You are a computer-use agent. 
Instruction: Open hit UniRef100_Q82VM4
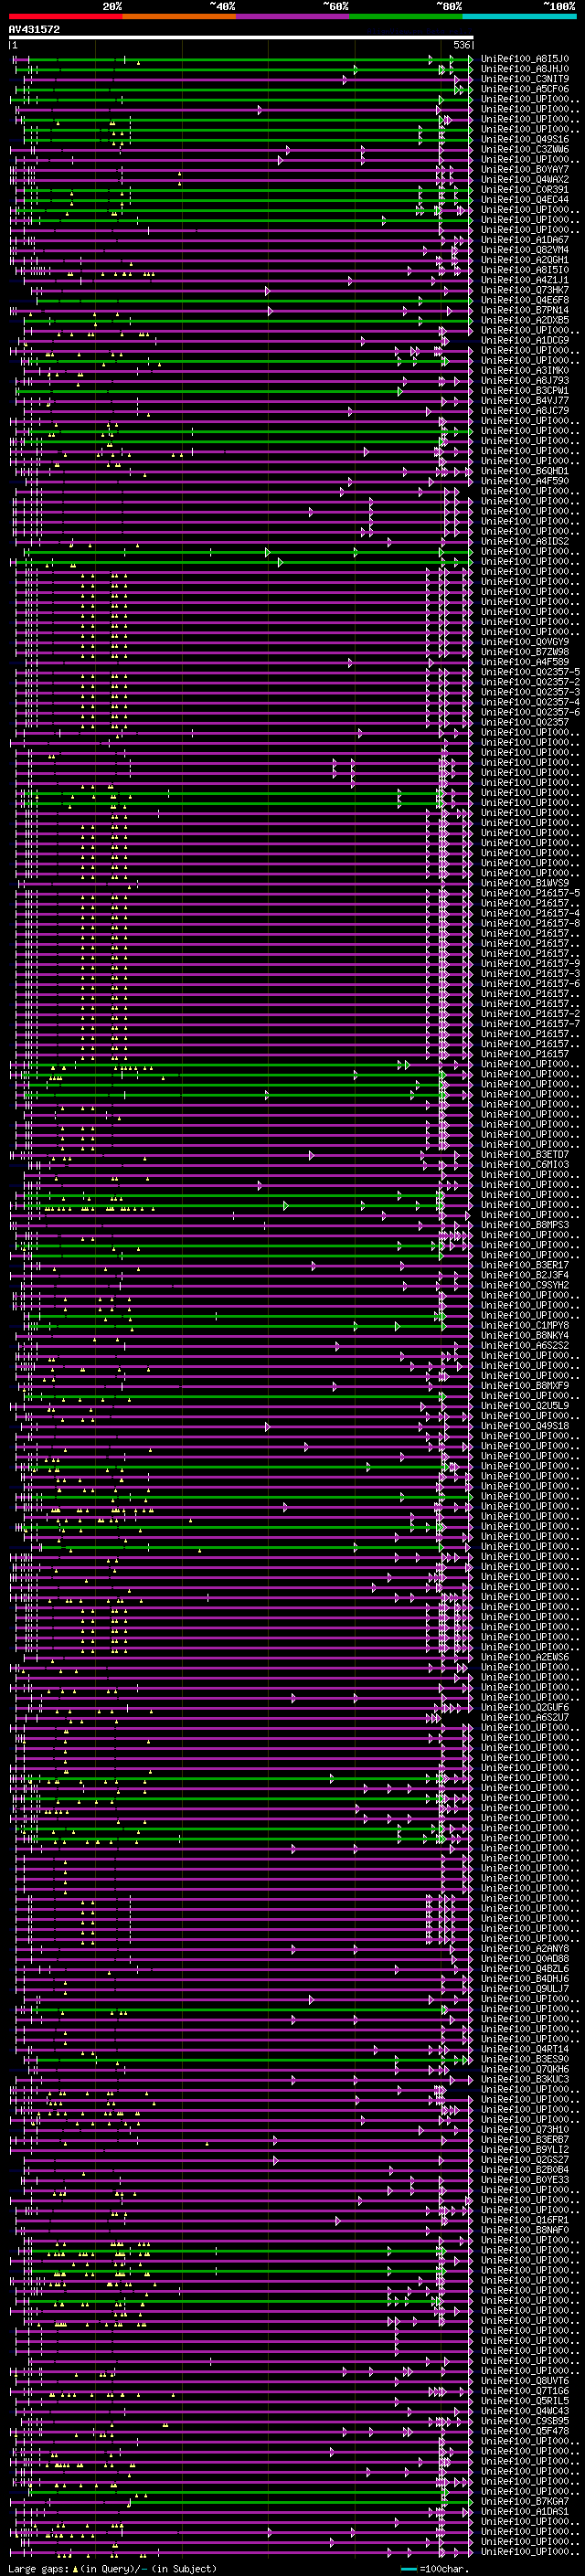point(524,250)
